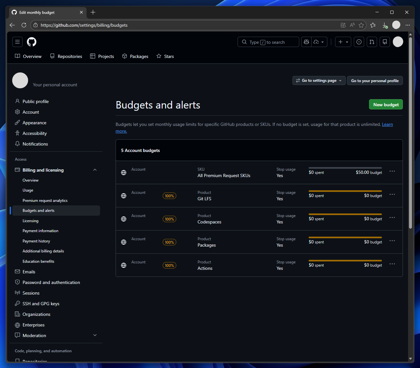Image resolution: width=420 pixels, height=368 pixels.
Task: Open the Pull requests icon in header
Action: click(x=372, y=42)
